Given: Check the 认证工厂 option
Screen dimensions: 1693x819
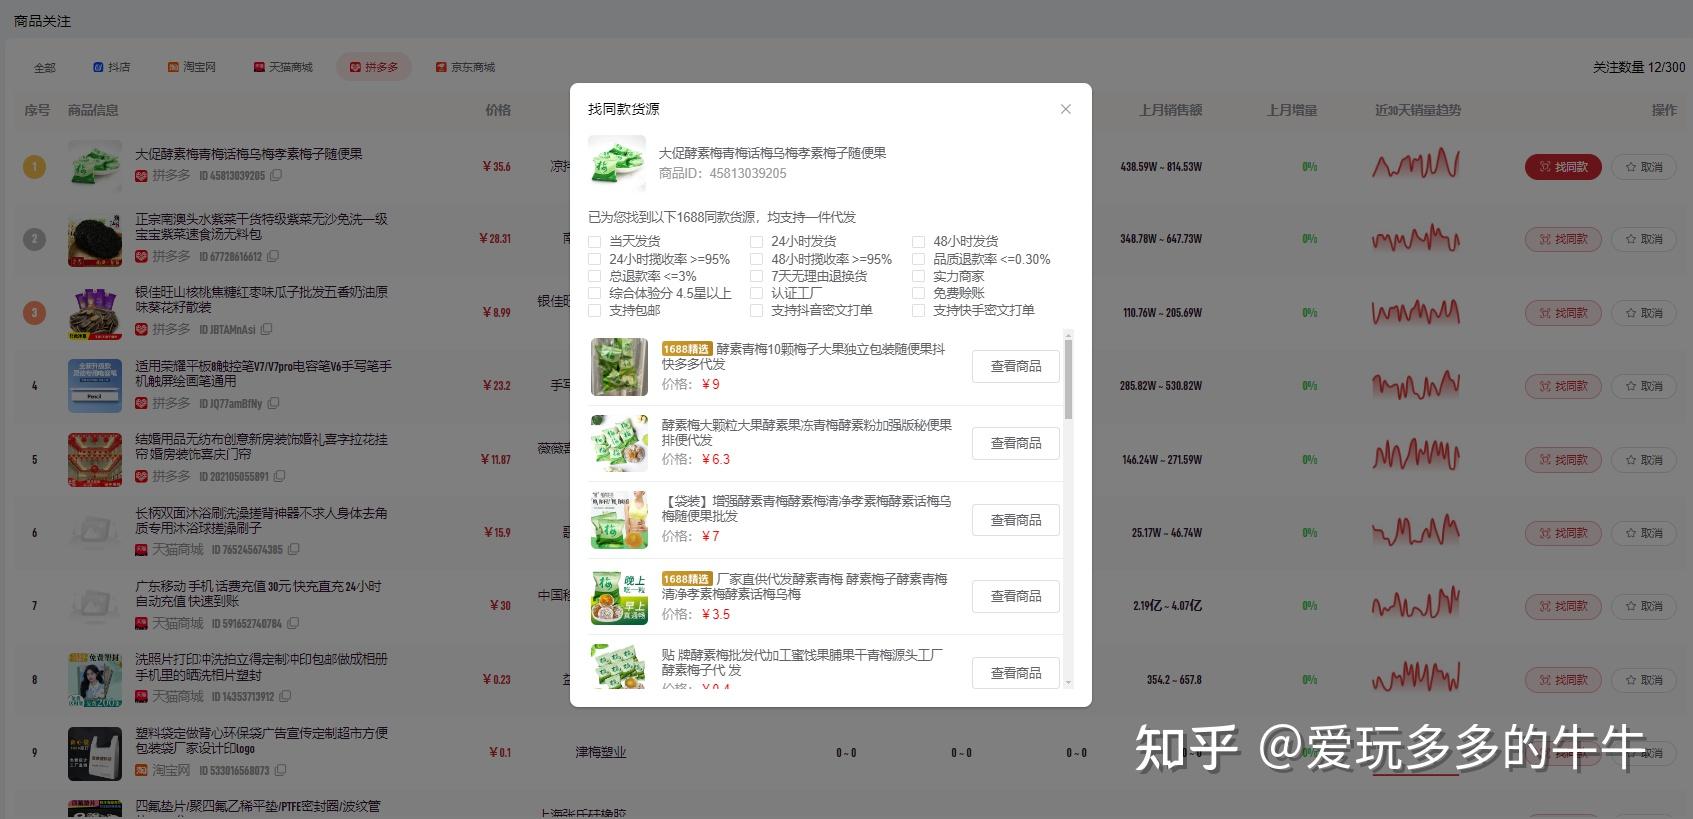Looking at the screenshot, I should click(x=757, y=293).
